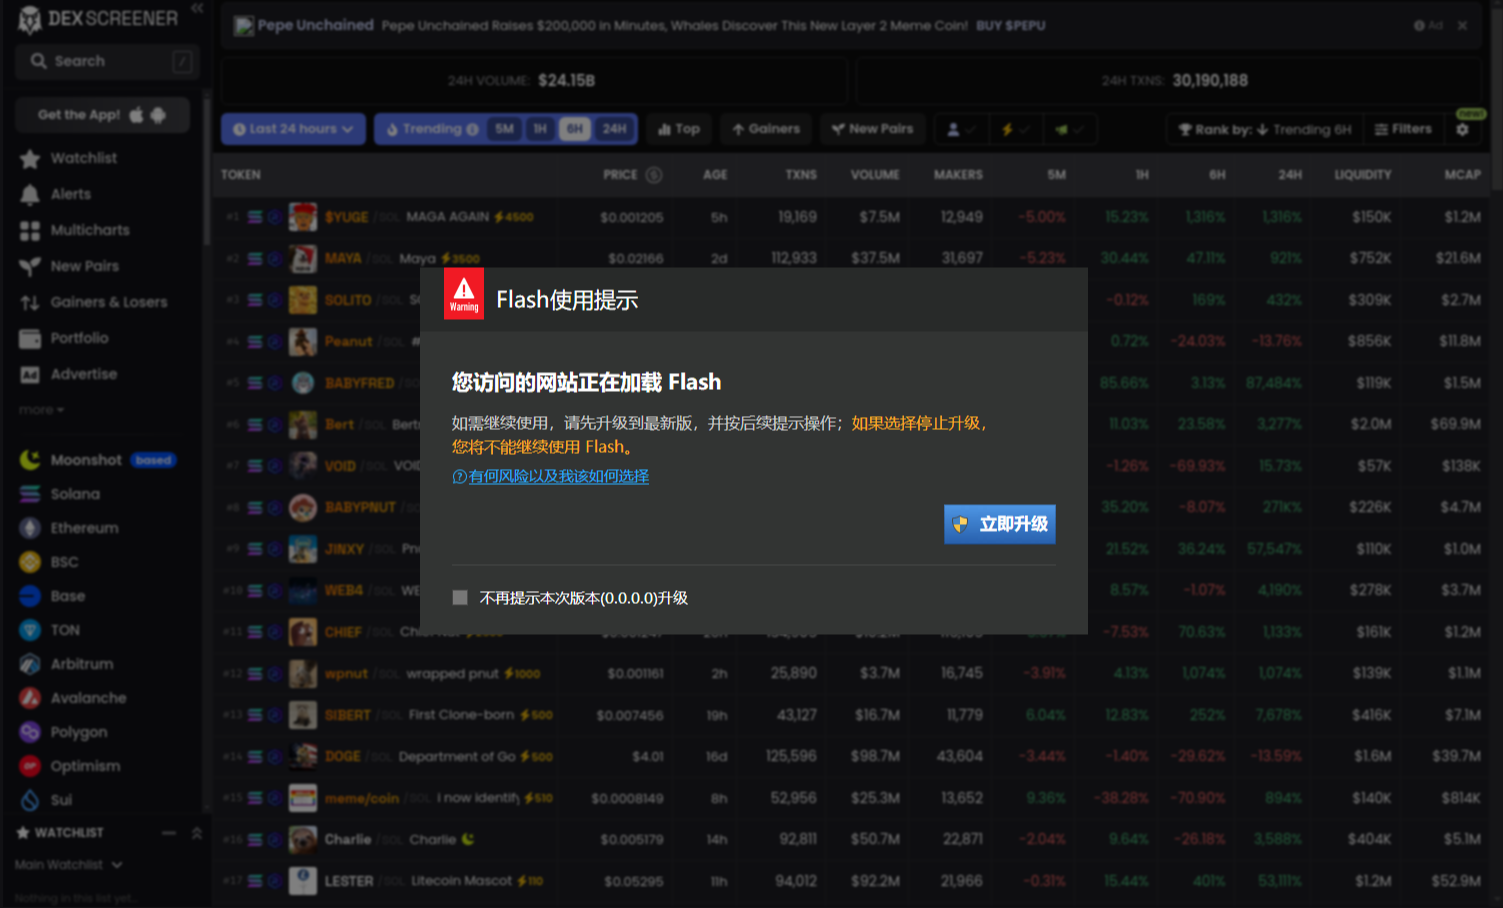Expand the WATCHLIST panel with the double-arrow icon
The height and width of the screenshot is (908, 1503).
click(x=197, y=832)
